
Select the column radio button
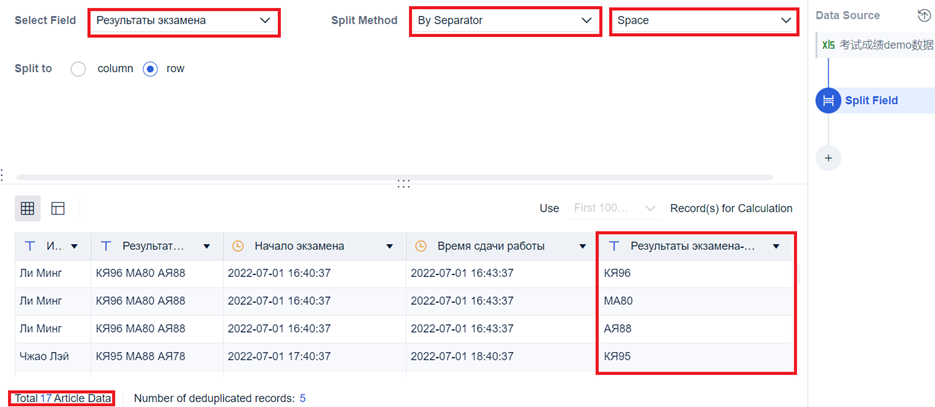(79, 69)
